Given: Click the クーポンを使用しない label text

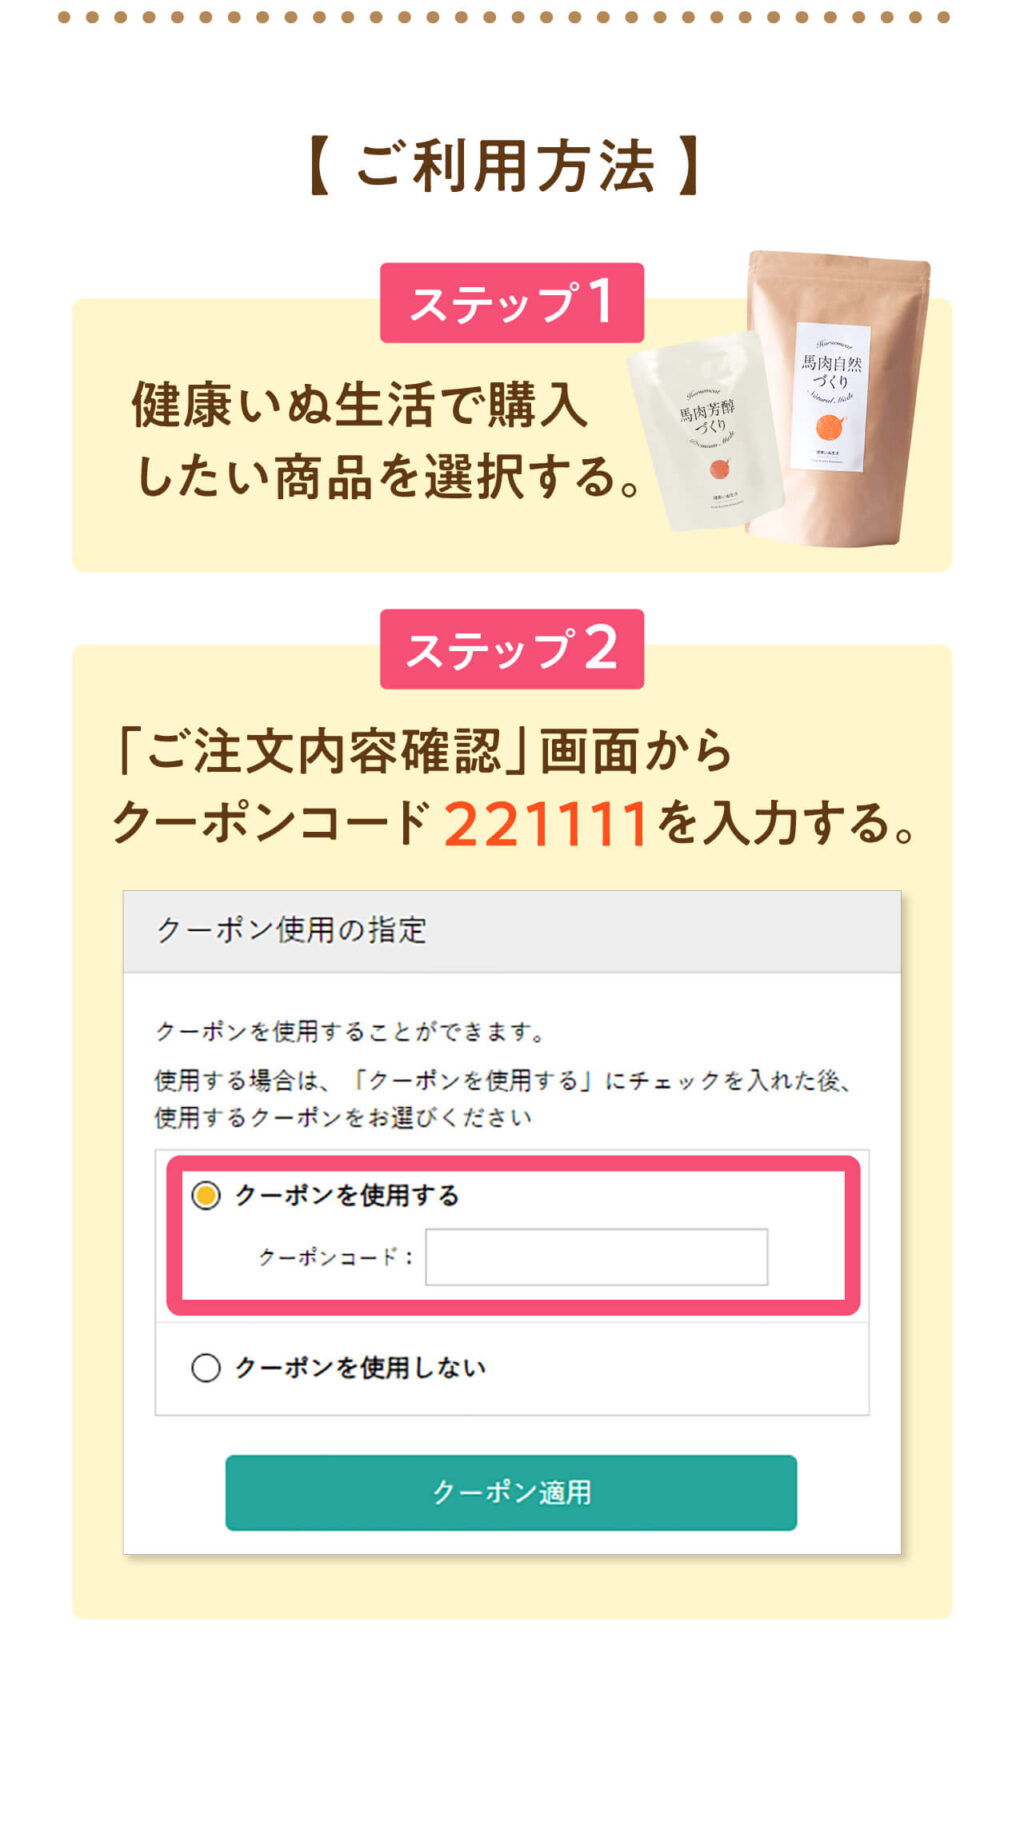Looking at the screenshot, I should pos(360,1367).
